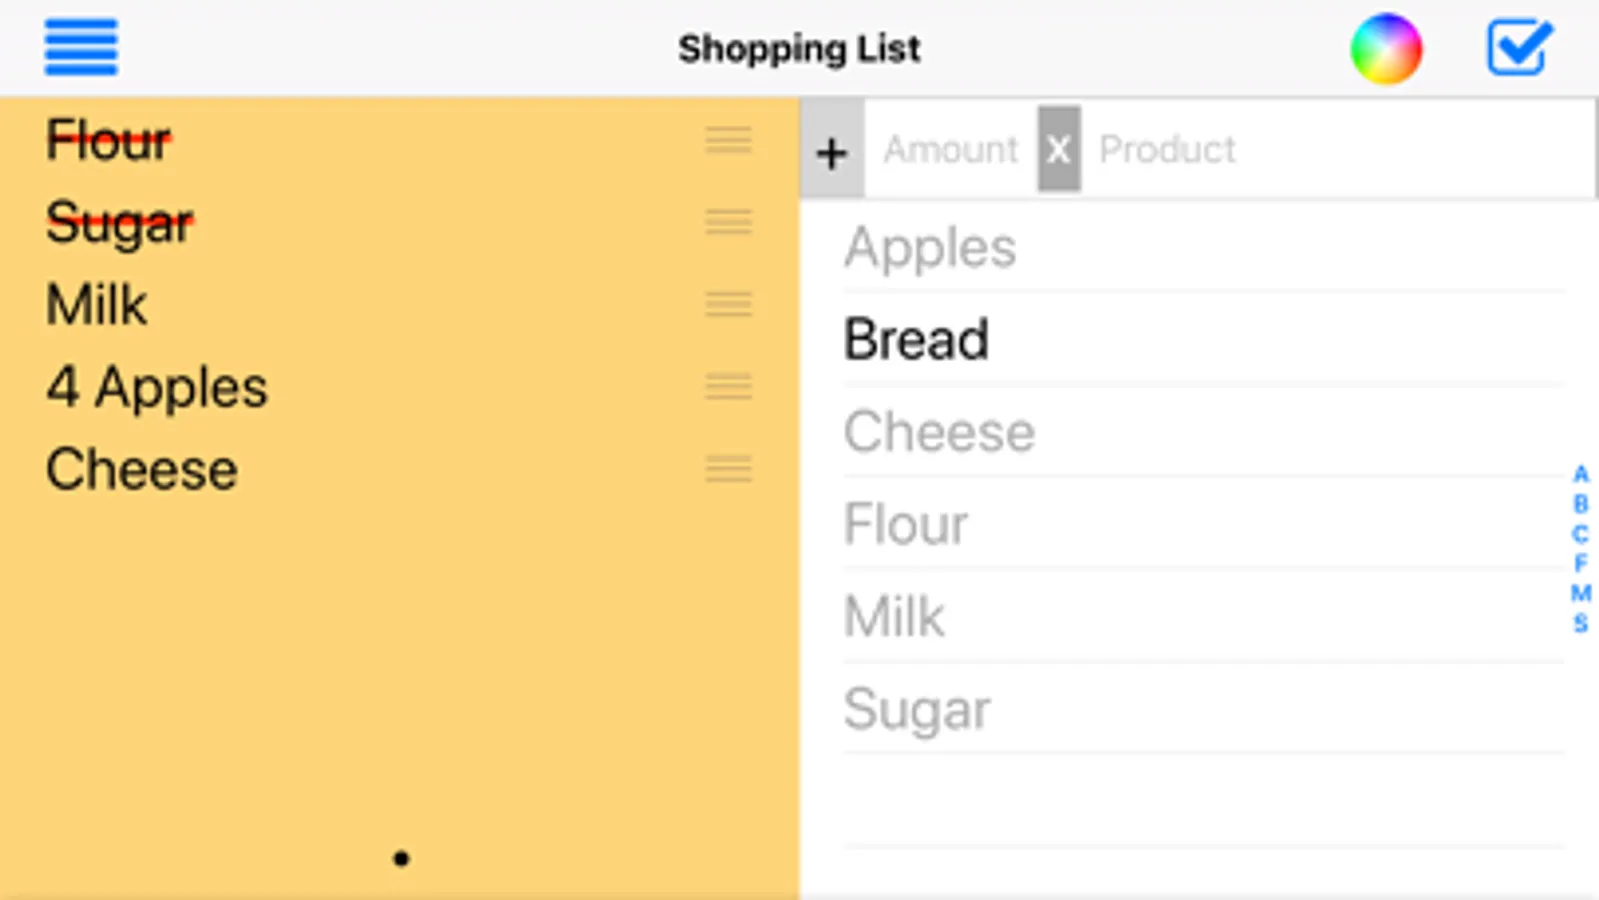Tap the reorder handle beside 4 Apples
This screenshot has width=1599, height=900.
tap(728, 386)
